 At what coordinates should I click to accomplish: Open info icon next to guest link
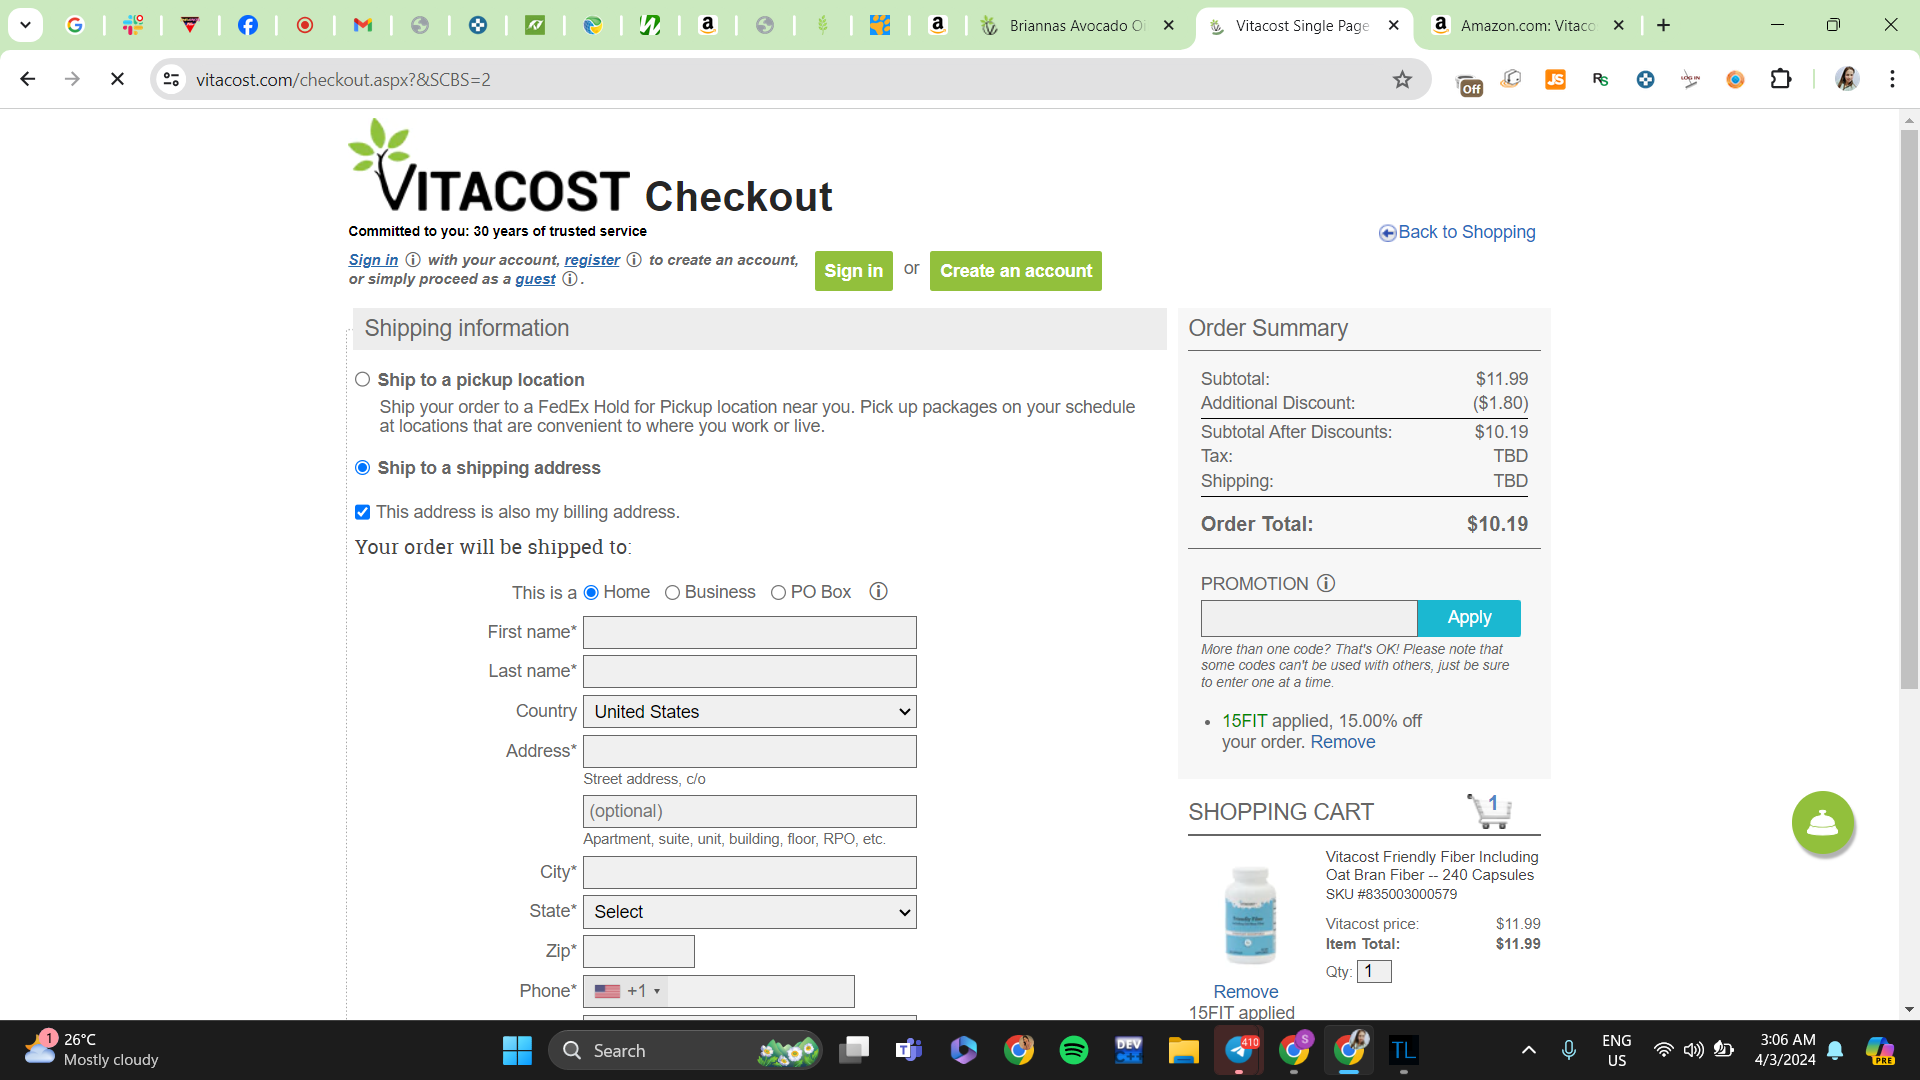click(x=570, y=279)
